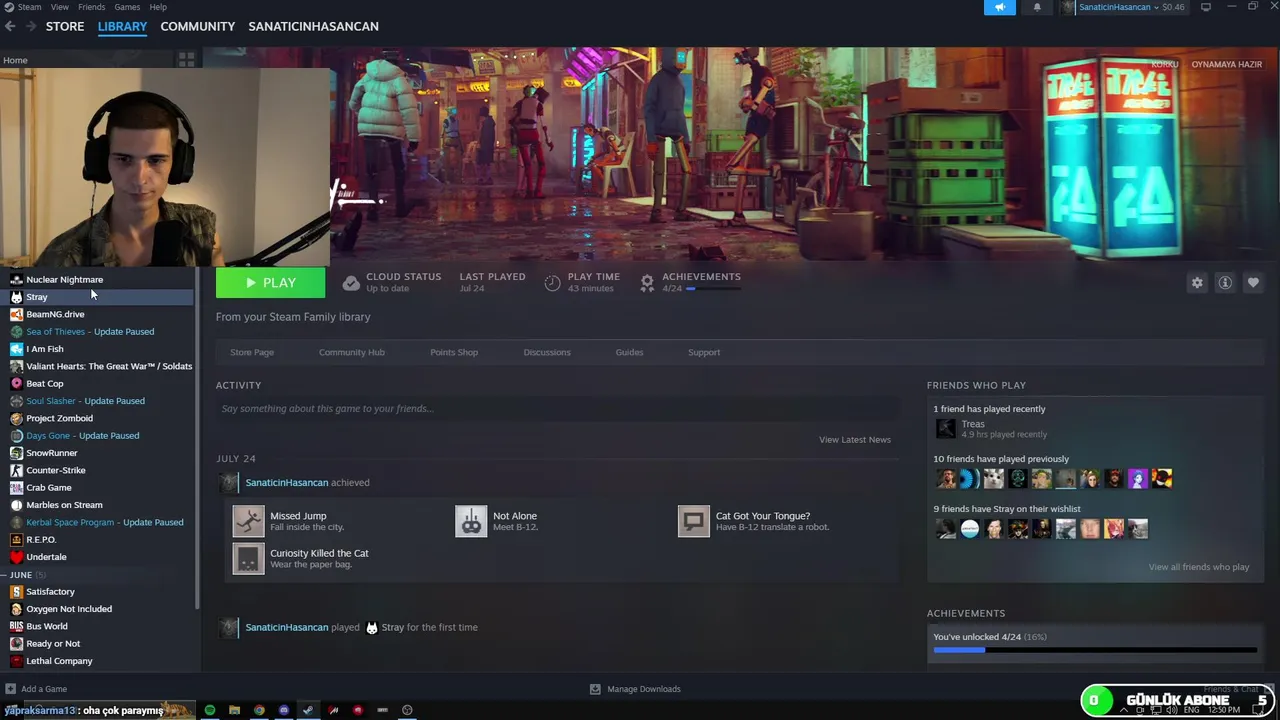Open friend Treas avatar
The height and width of the screenshot is (720, 1280).
(945, 429)
